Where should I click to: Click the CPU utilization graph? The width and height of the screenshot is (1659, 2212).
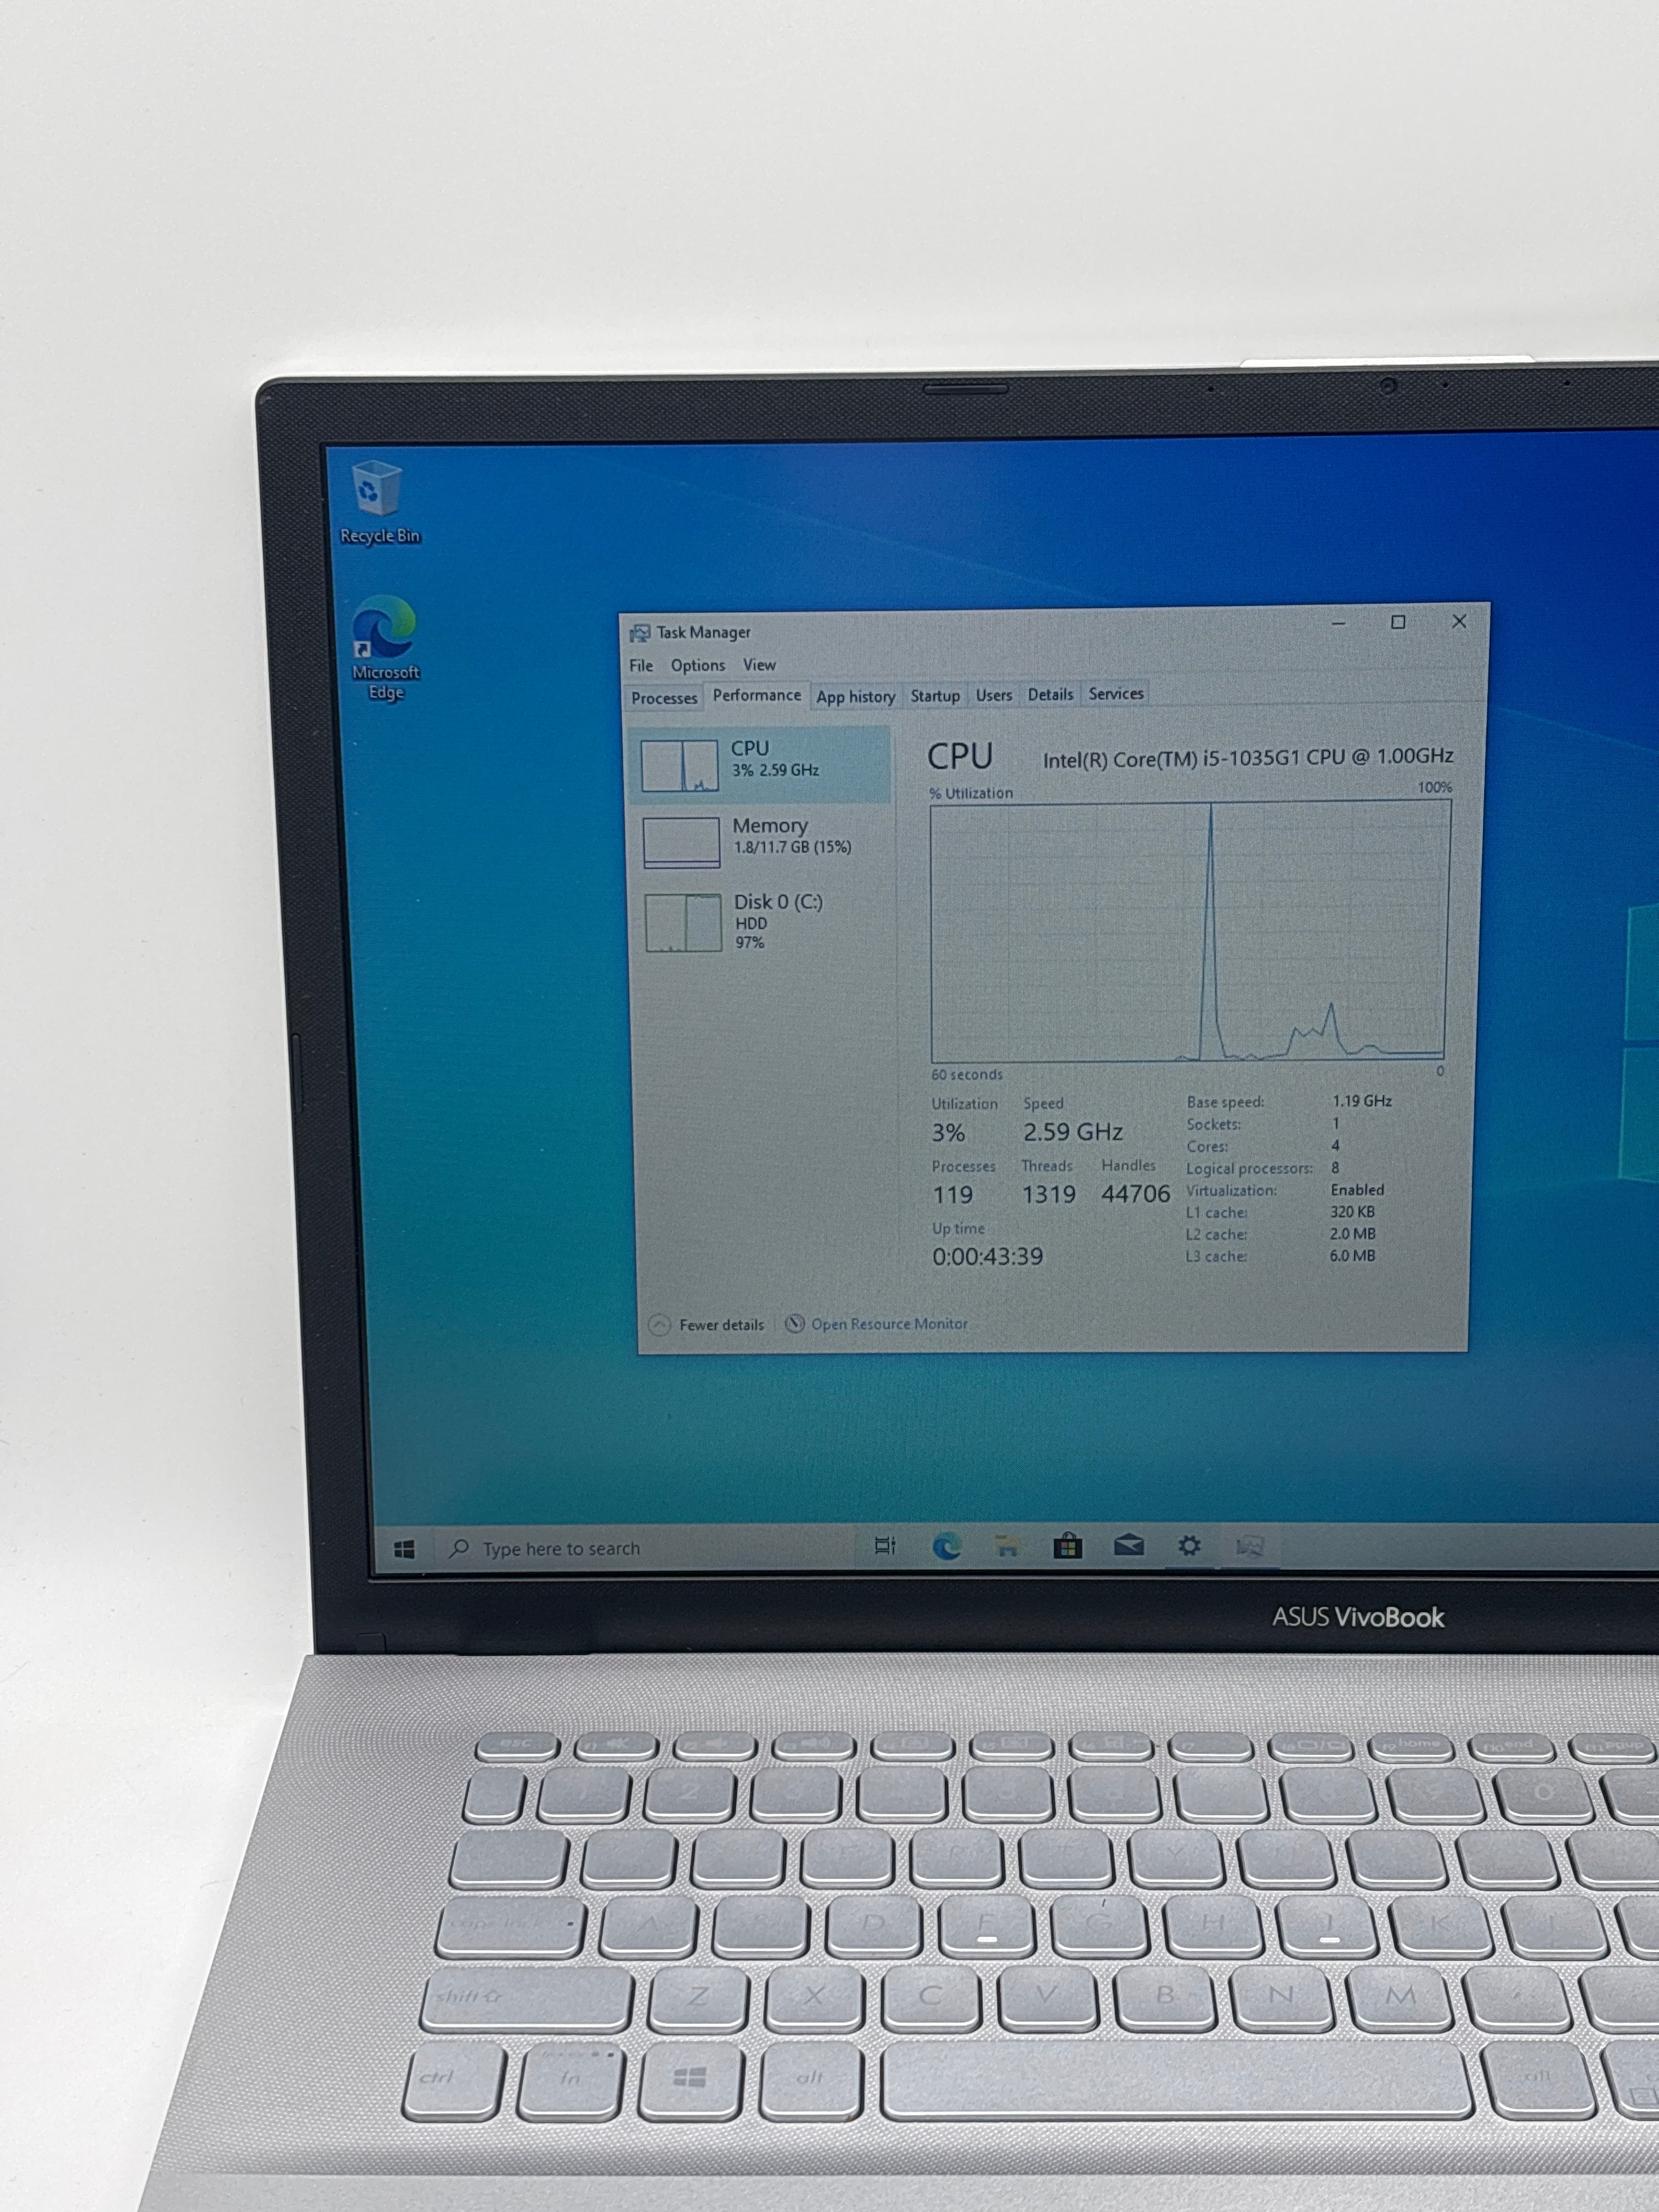pos(1189,932)
